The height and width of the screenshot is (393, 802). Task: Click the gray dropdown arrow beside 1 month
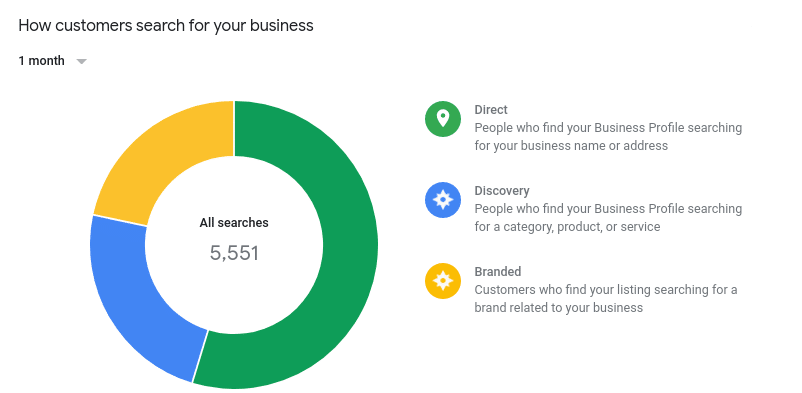(x=81, y=61)
